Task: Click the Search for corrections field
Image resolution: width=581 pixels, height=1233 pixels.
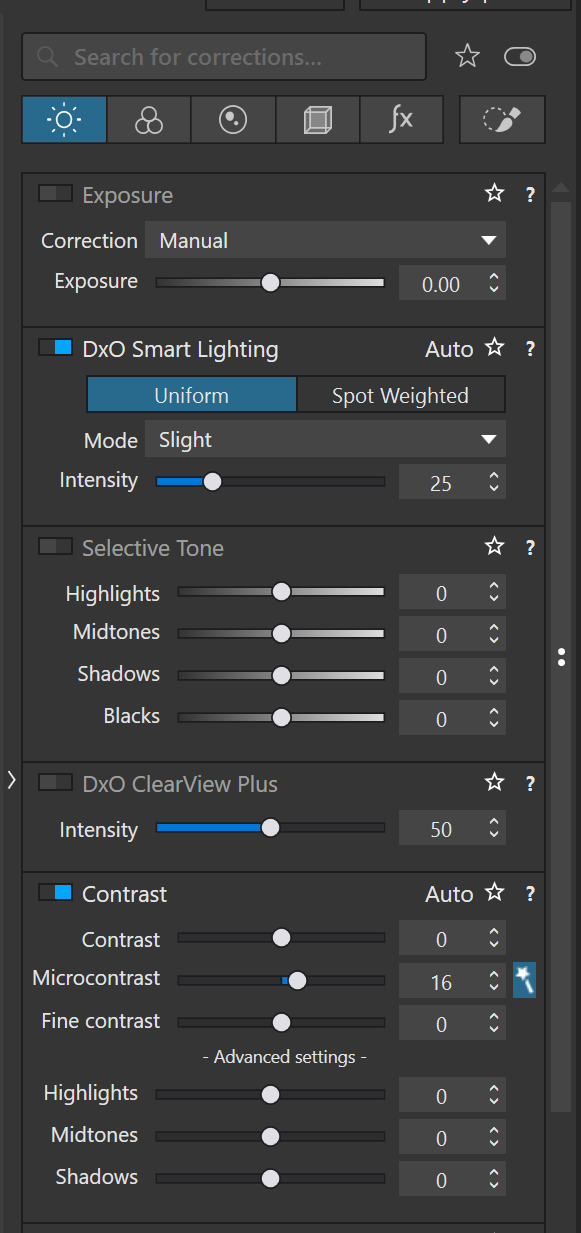Action: click(x=224, y=57)
